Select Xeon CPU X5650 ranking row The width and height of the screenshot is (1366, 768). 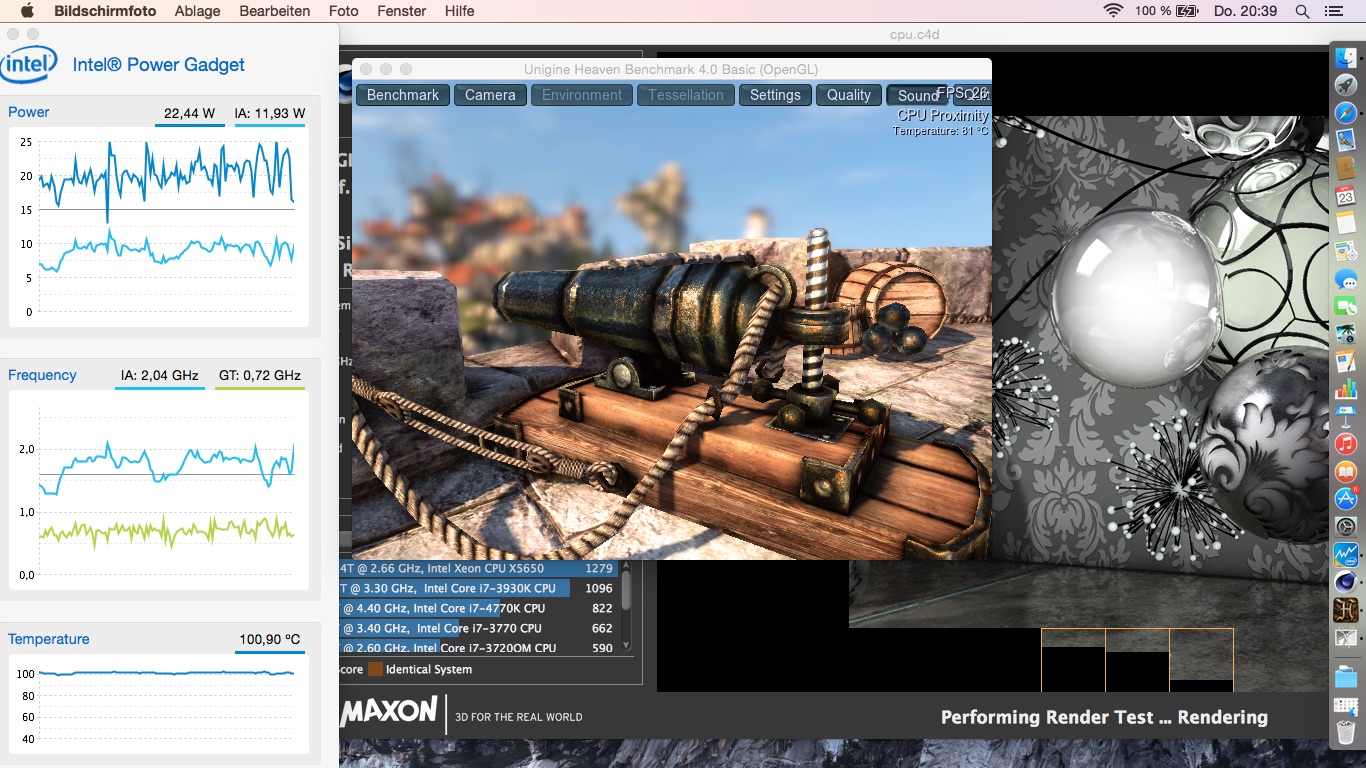(478, 568)
